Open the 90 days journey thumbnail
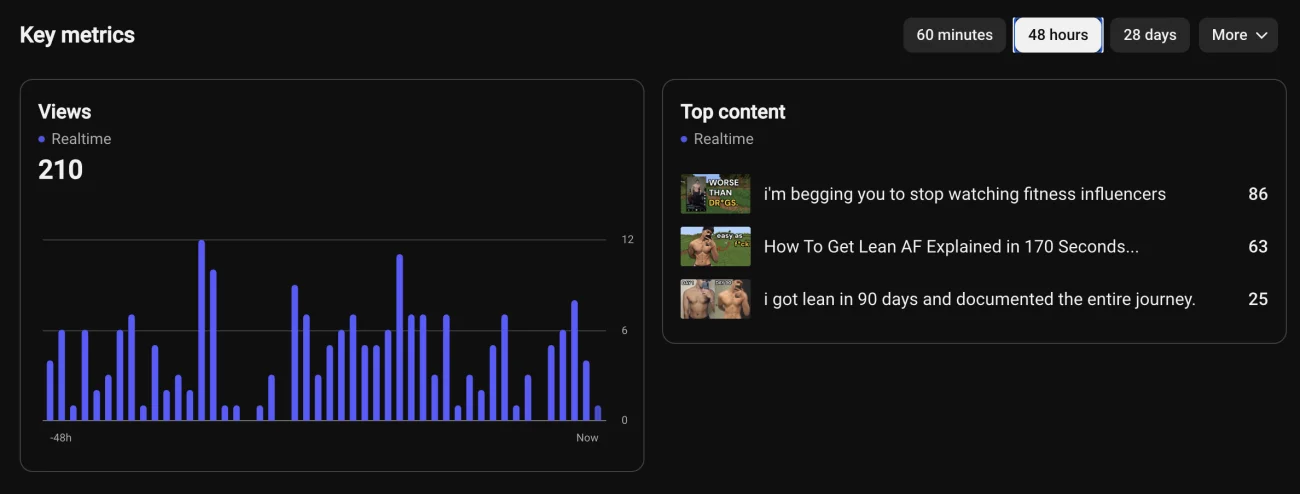The height and width of the screenshot is (494, 1300). click(715, 299)
